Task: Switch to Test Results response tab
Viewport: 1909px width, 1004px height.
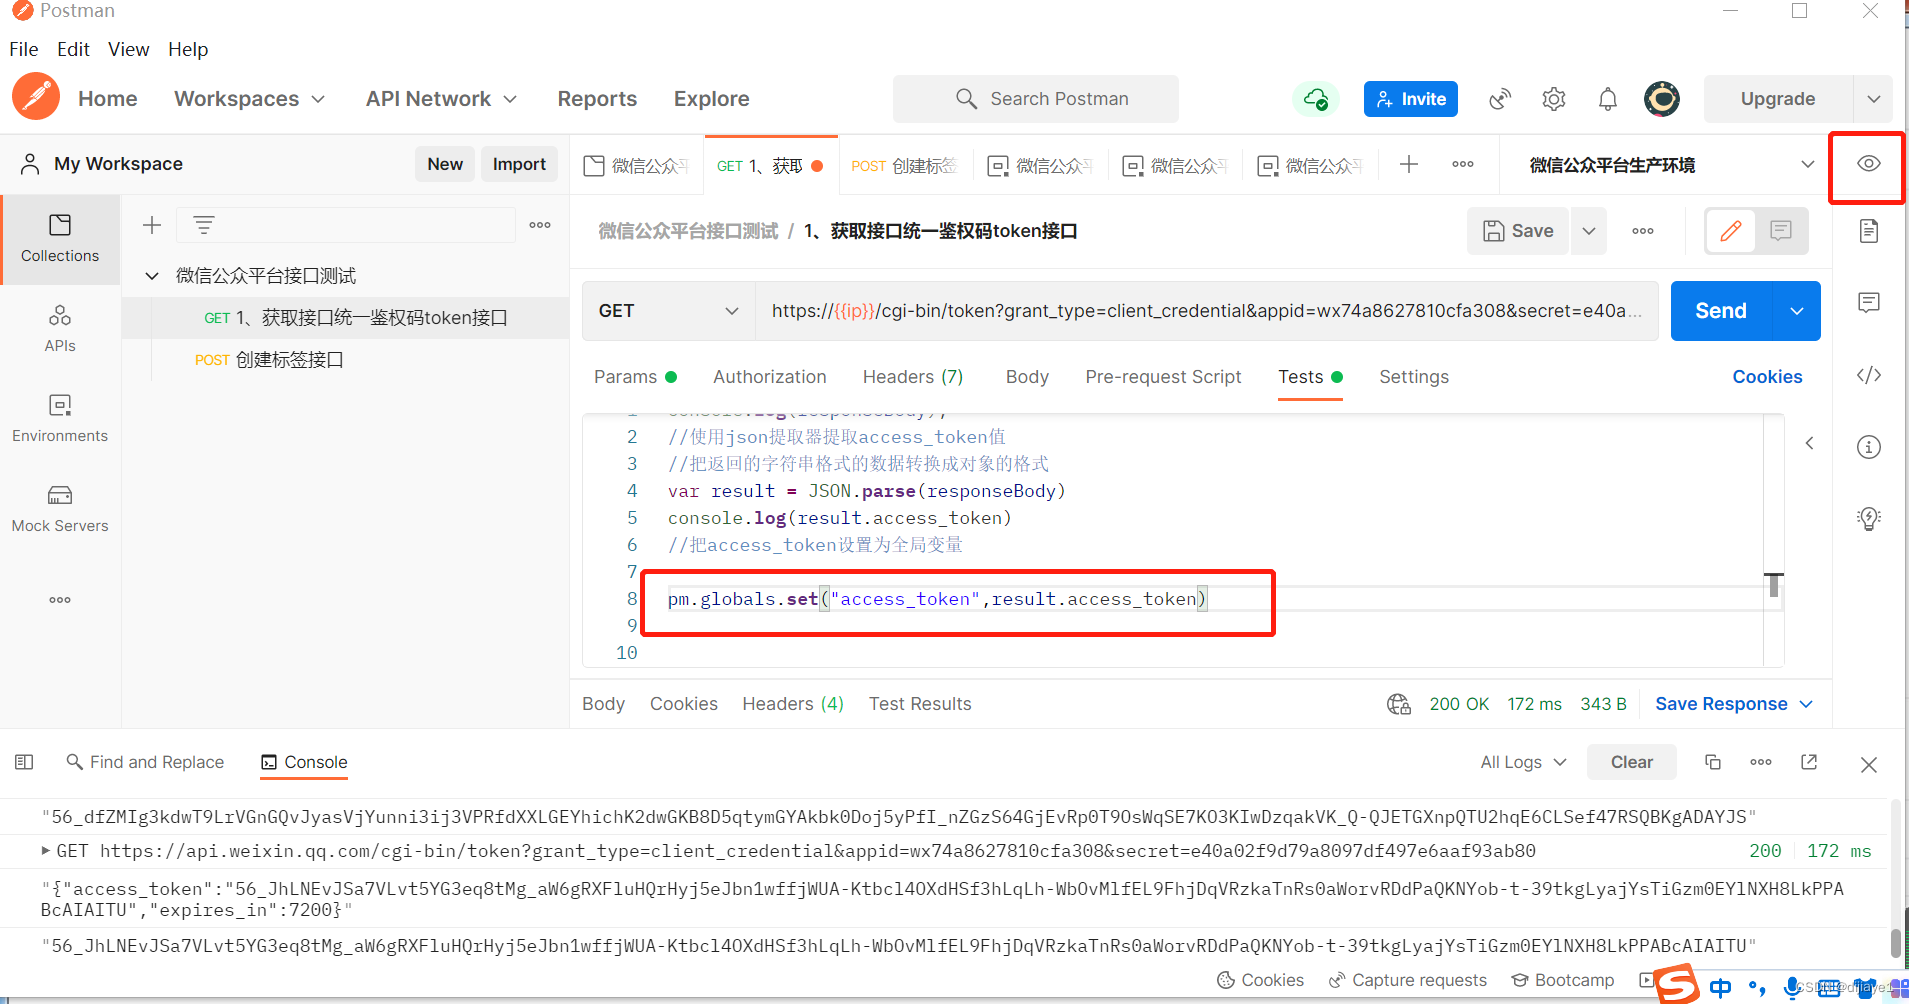Action: (x=920, y=704)
